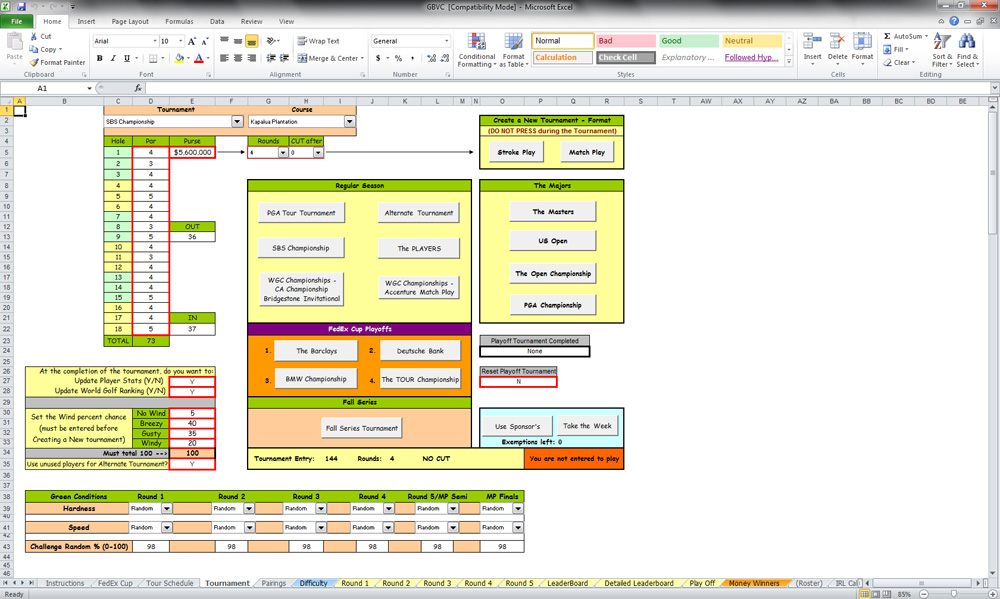Click the Fill down icon
Screen dimensions: 1000x599
click(887, 49)
